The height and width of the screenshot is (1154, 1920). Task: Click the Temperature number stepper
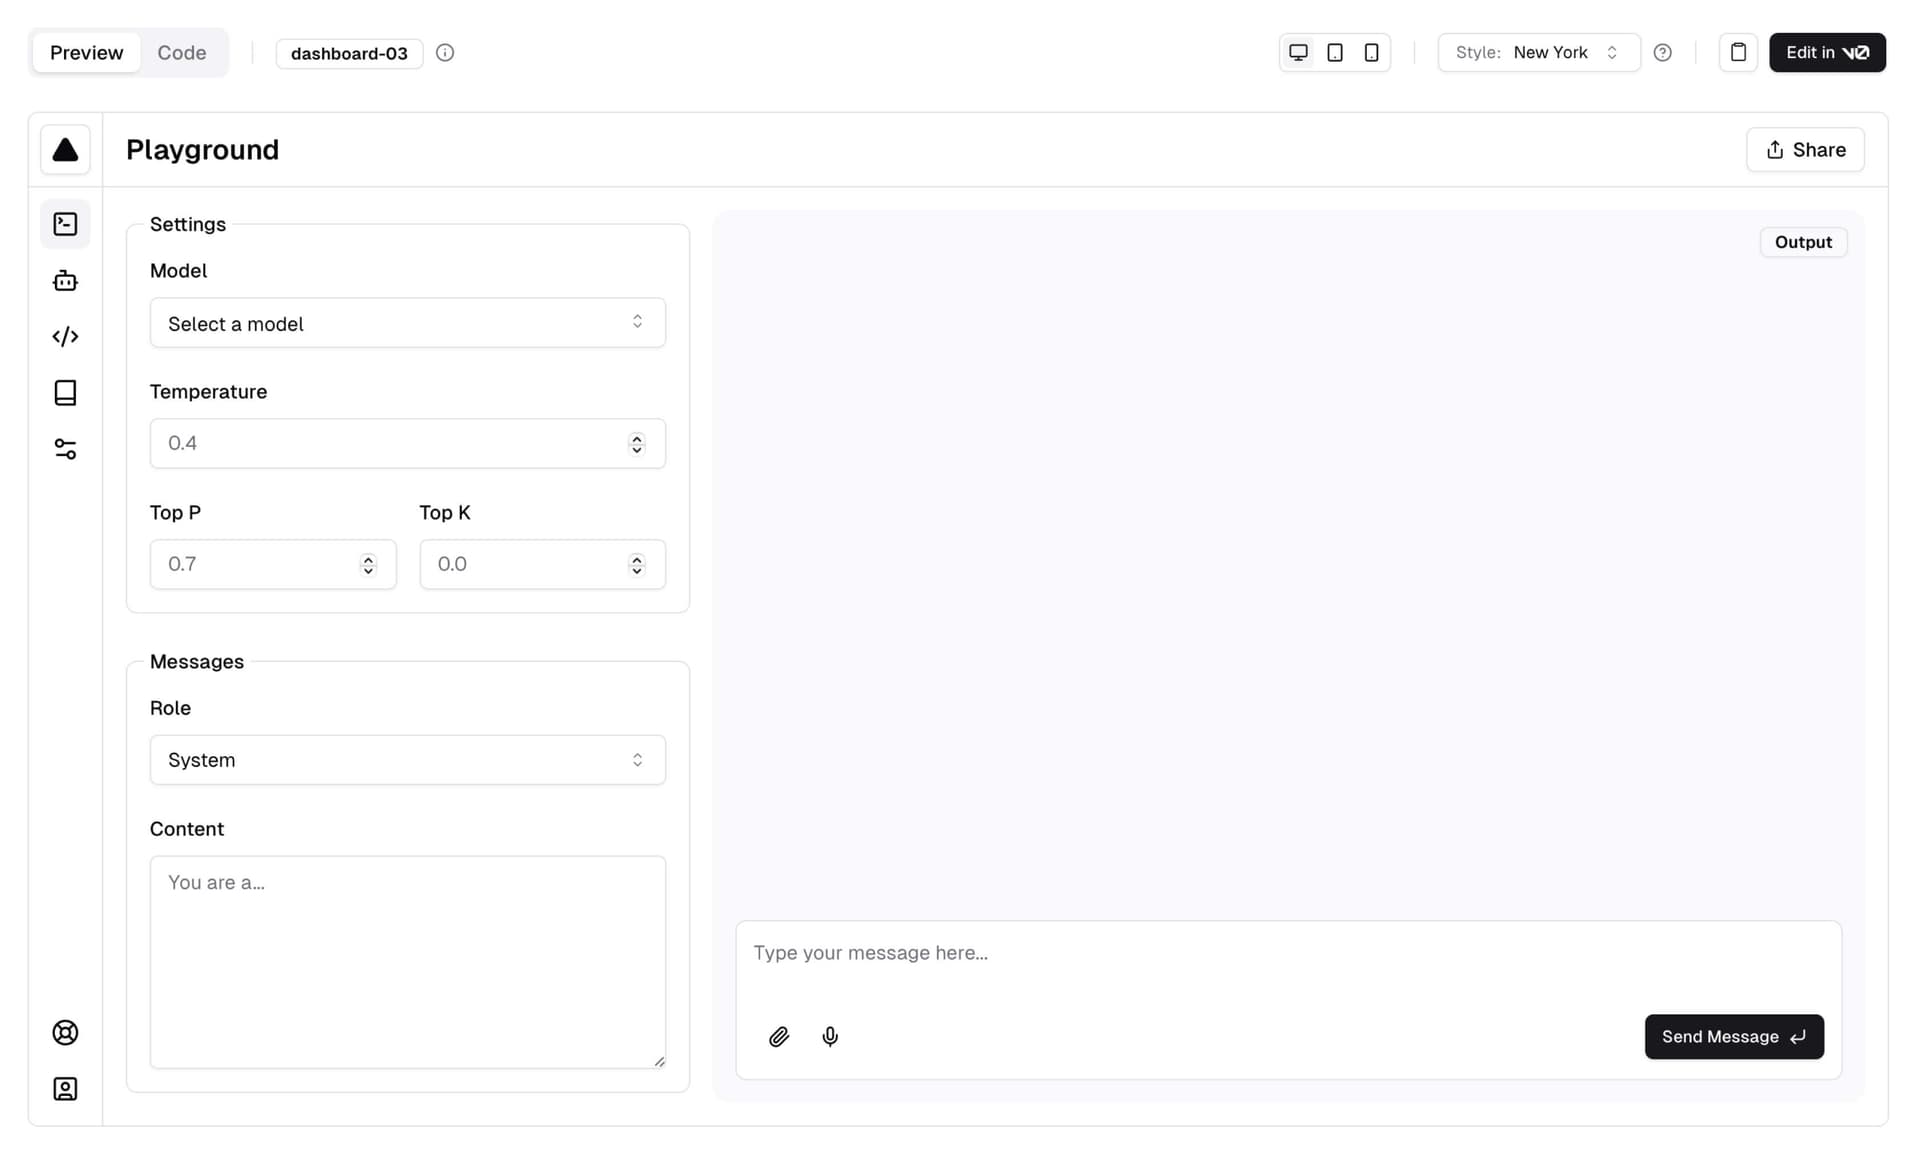637,444
